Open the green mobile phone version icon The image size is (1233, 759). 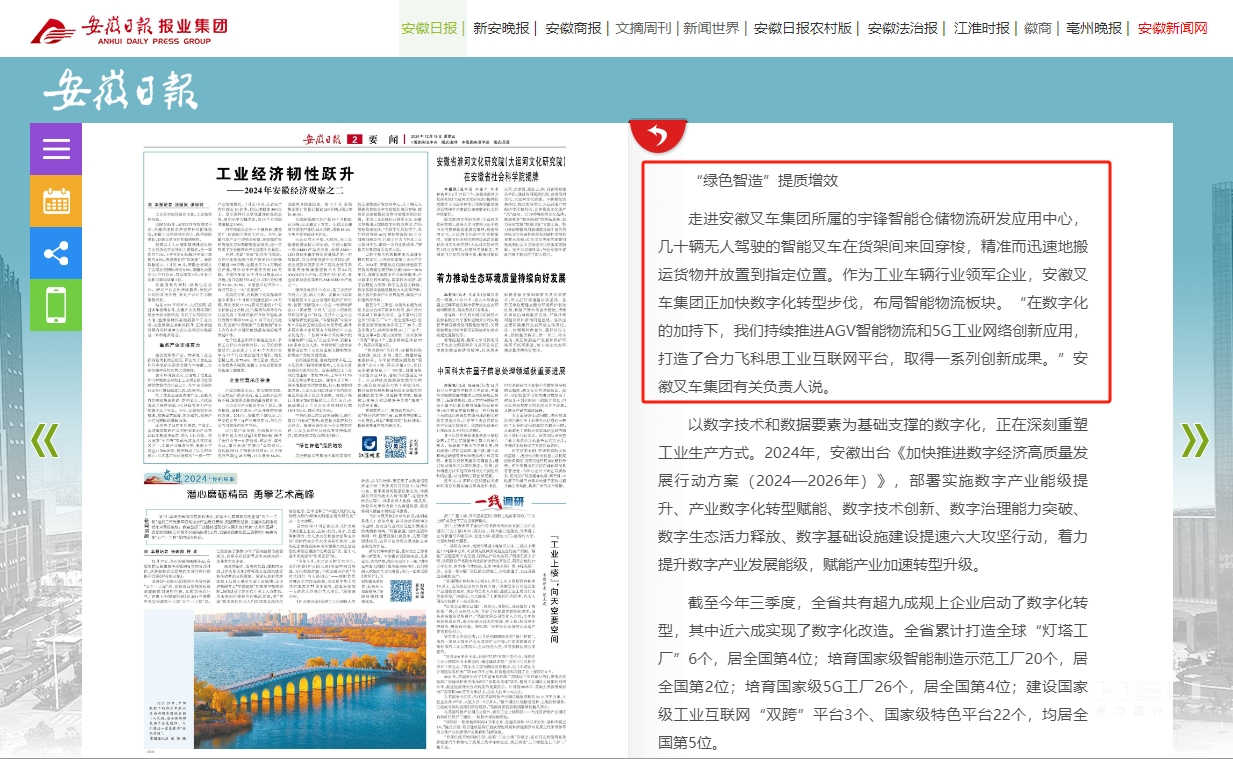click(56, 305)
